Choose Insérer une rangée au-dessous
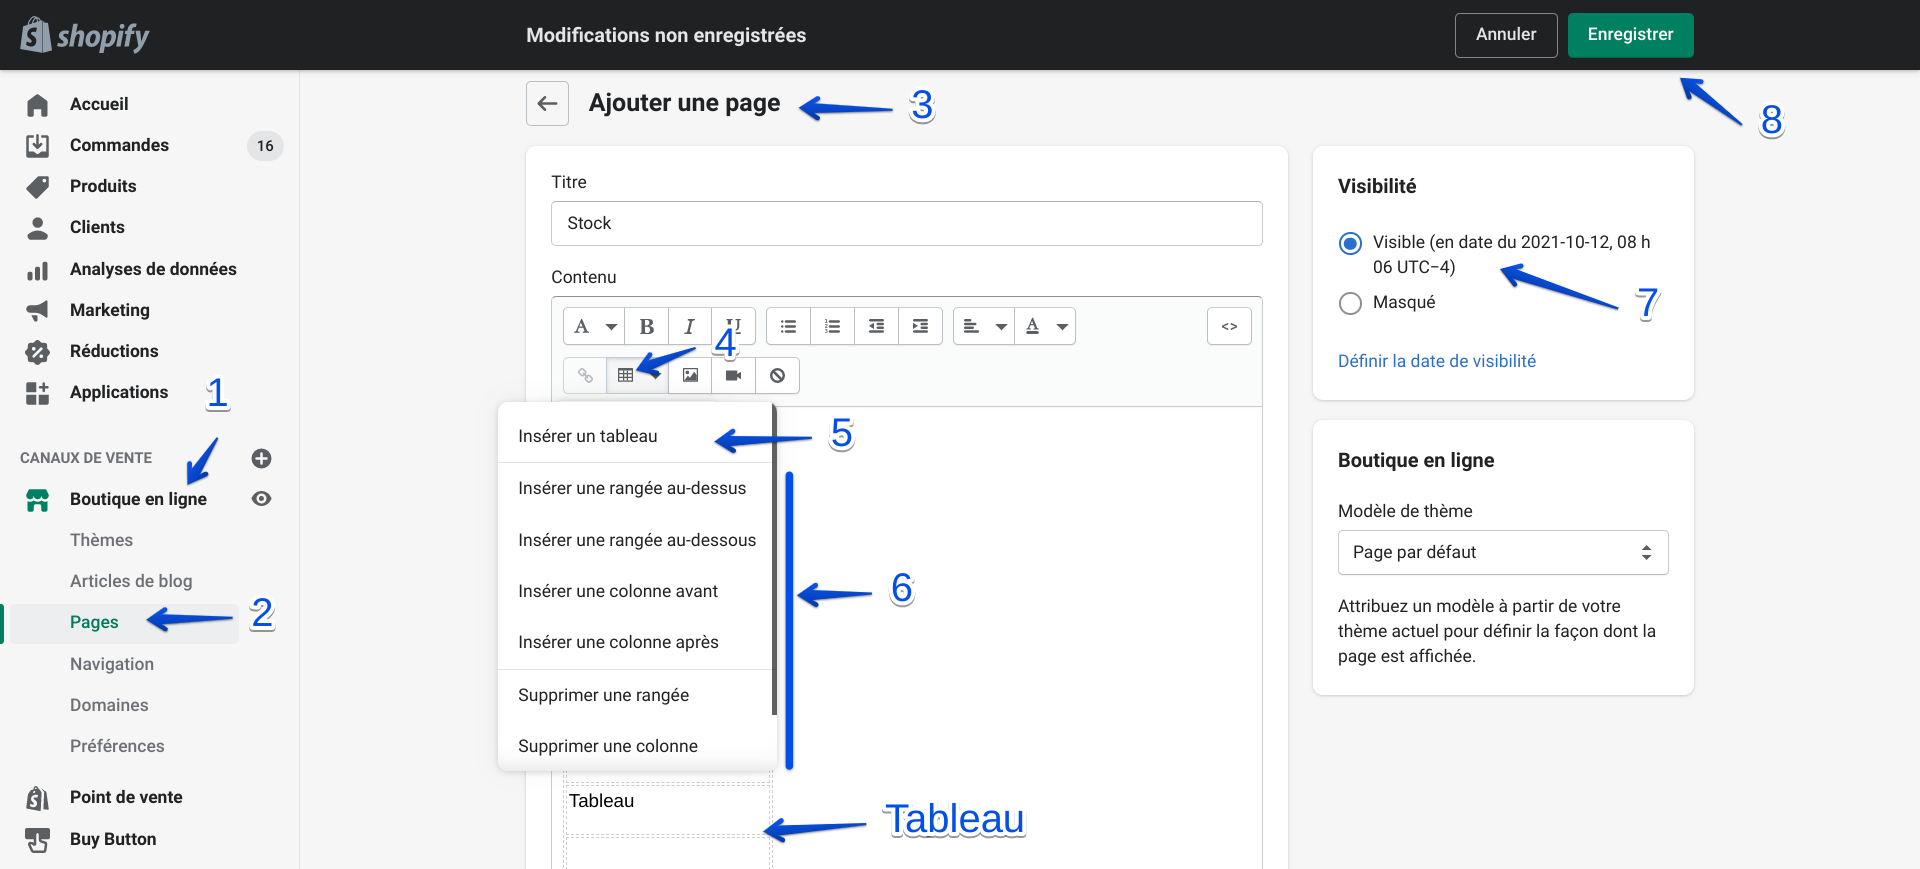 click(x=637, y=540)
